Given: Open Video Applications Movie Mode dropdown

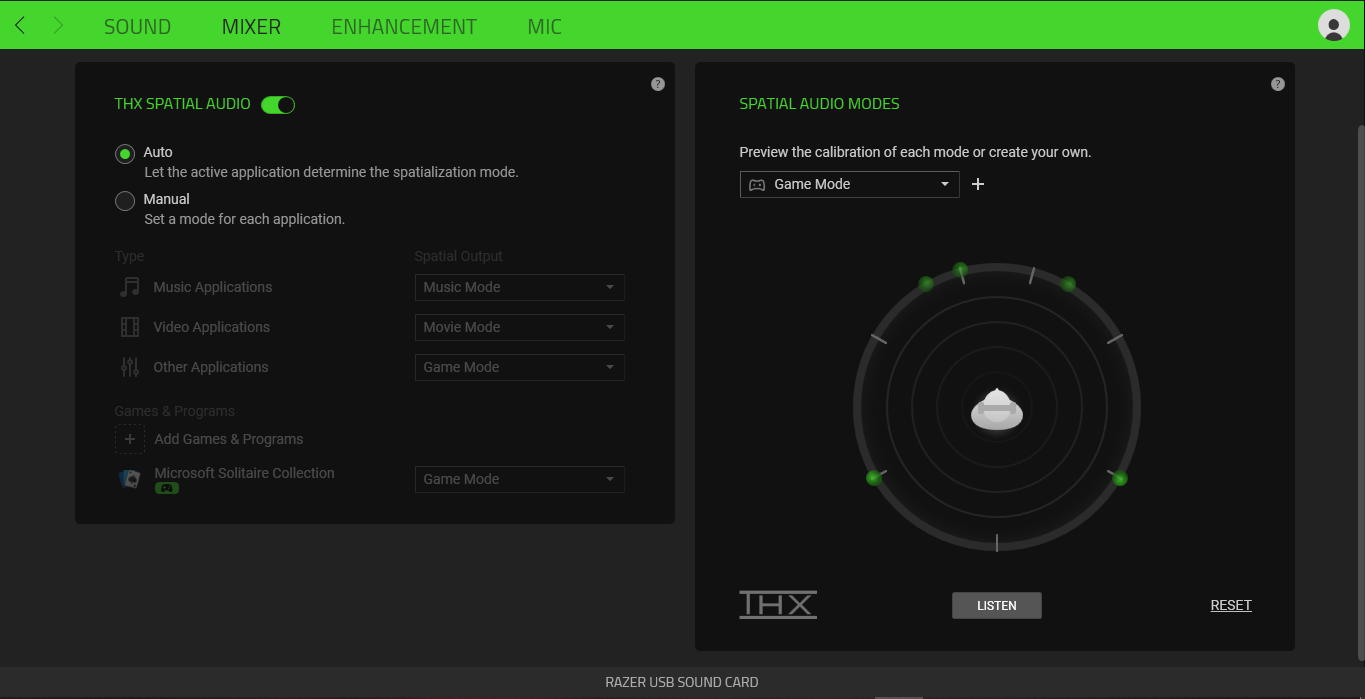Looking at the screenshot, I should click(x=520, y=327).
